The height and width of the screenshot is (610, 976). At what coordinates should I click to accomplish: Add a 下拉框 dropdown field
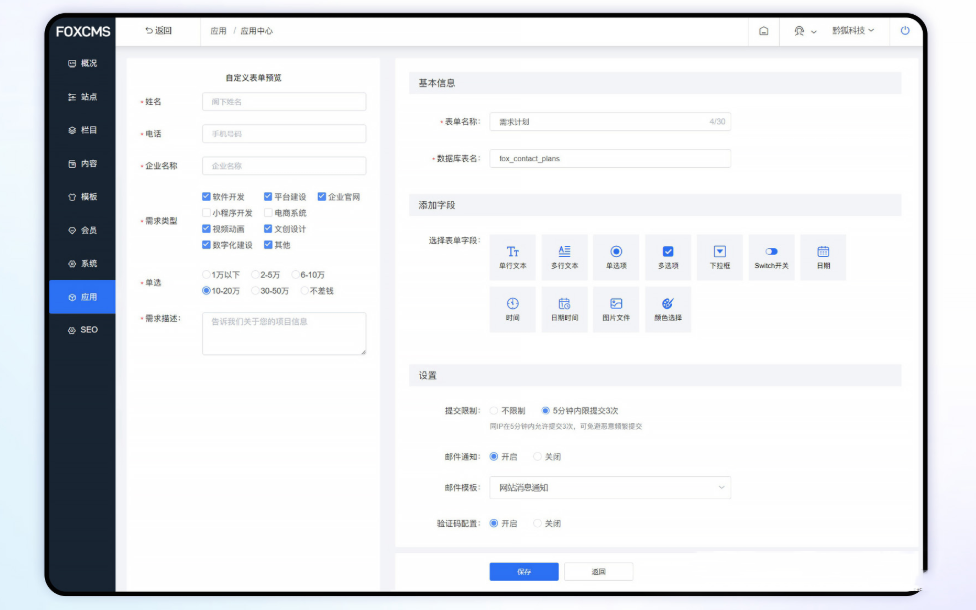click(x=719, y=257)
